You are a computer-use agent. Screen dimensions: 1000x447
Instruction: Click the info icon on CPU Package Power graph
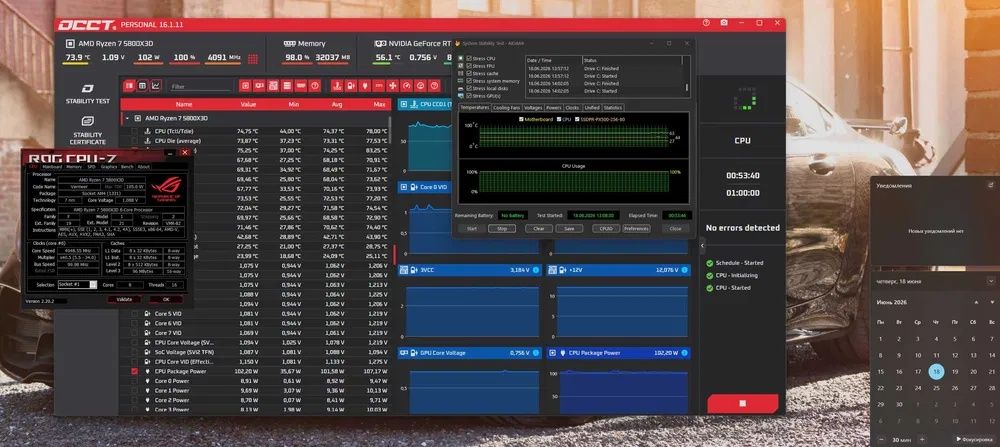(x=684, y=353)
